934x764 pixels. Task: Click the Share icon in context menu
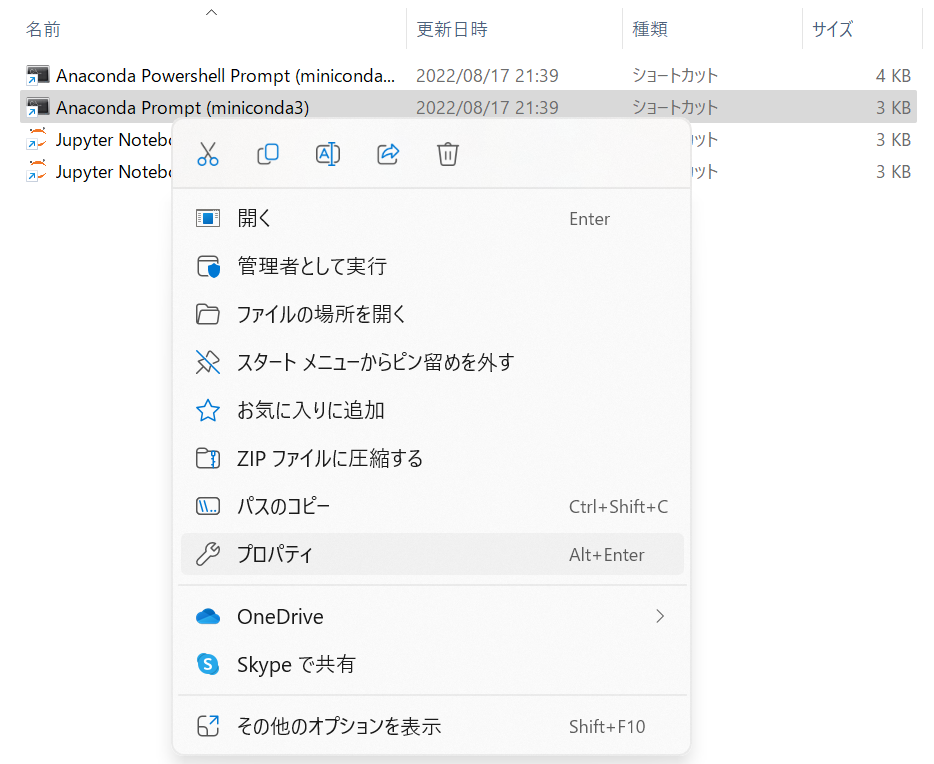[388, 154]
